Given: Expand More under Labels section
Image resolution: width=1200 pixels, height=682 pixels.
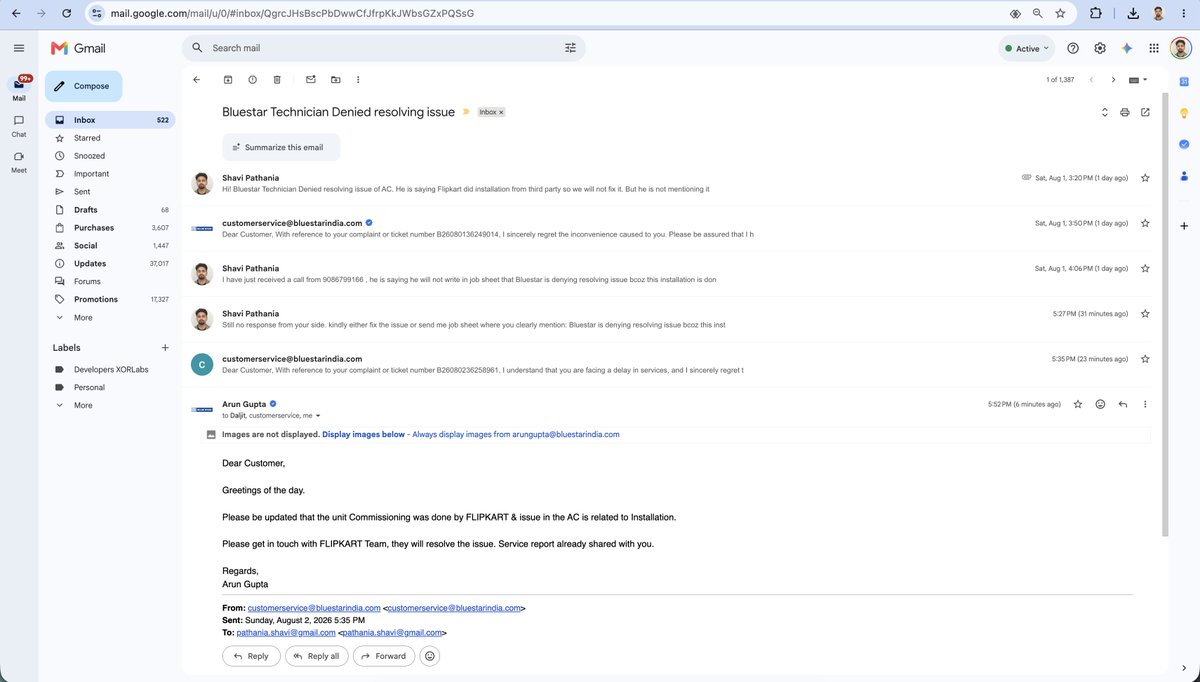Looking at the screenshot, I should (83, 405).
